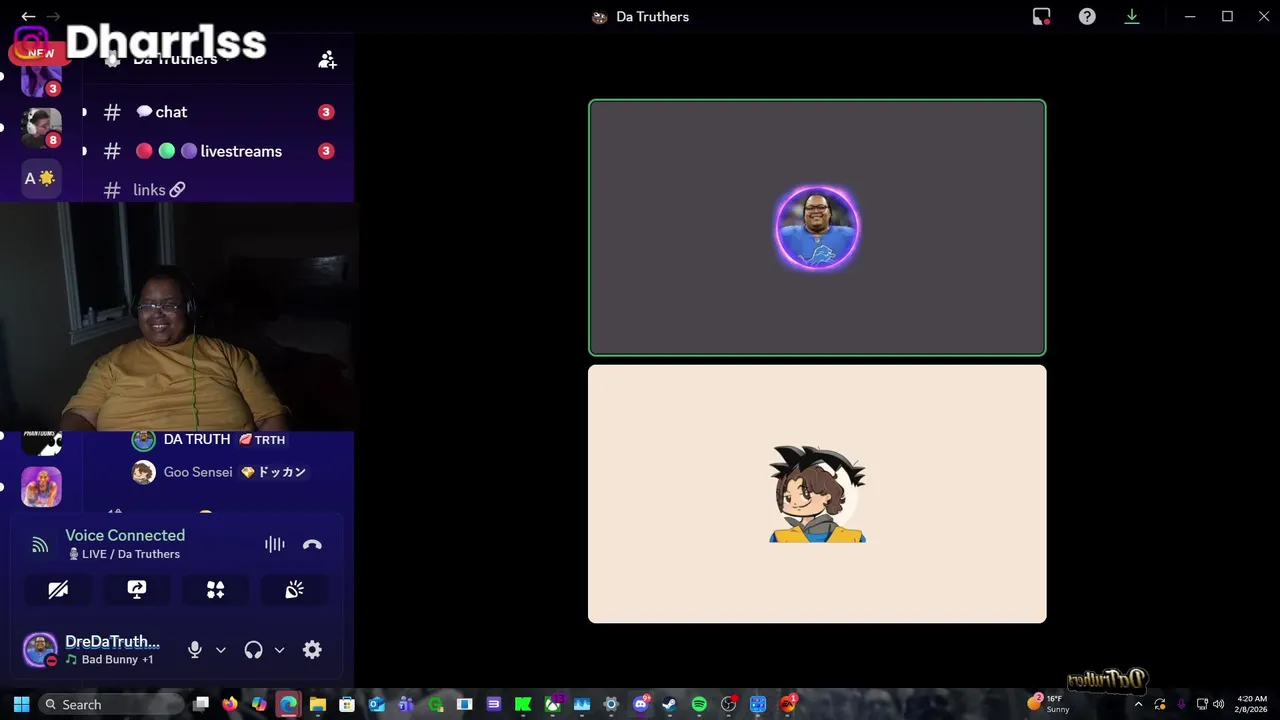Click the taskbar Search box
The height and width of the screenshot is (720, 1280).
109,704
